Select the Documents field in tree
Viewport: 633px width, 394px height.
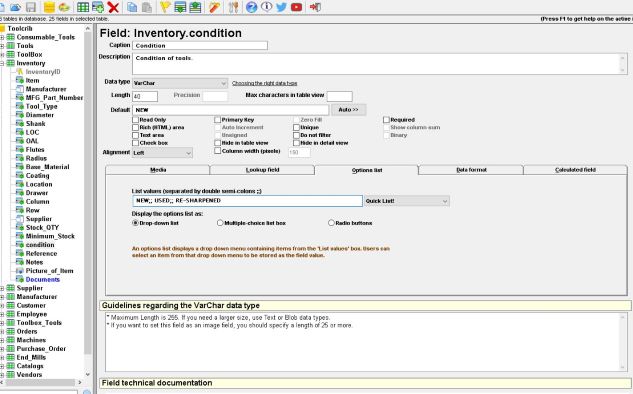pos(42,279)
